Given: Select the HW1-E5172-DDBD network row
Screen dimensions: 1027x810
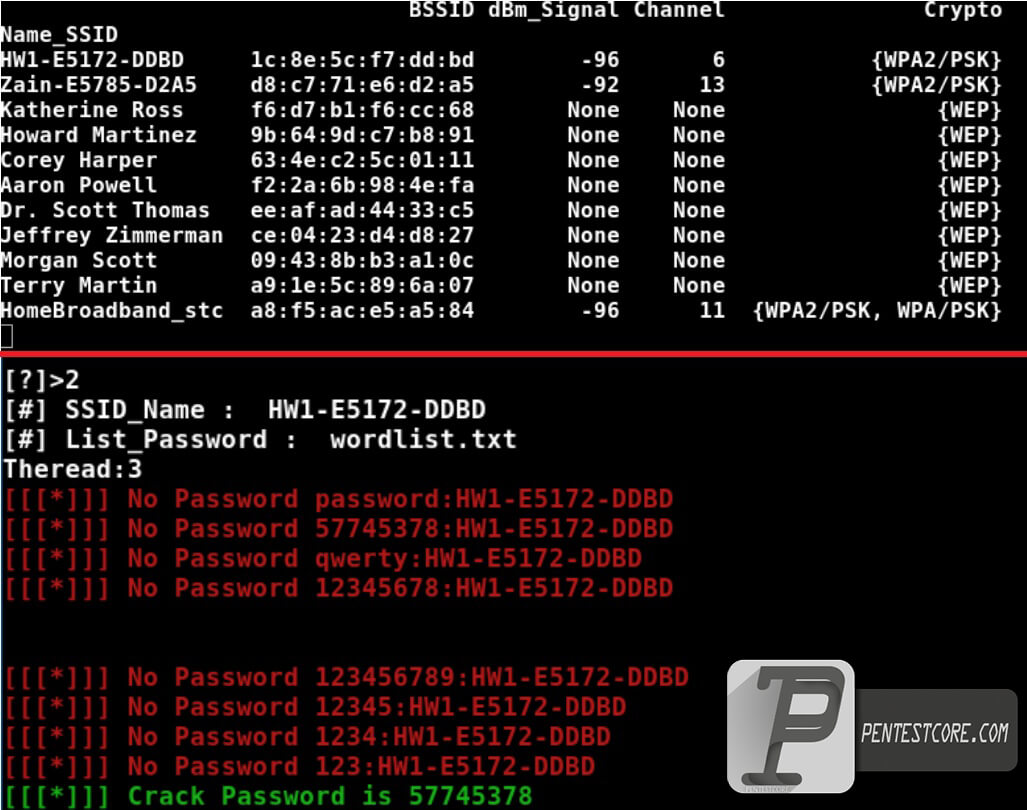Looking at the screenshot, I should pos(501,60).
